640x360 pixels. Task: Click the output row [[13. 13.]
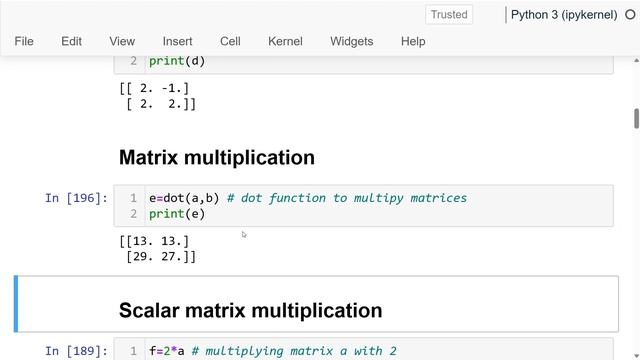click(x=154, y=241)
